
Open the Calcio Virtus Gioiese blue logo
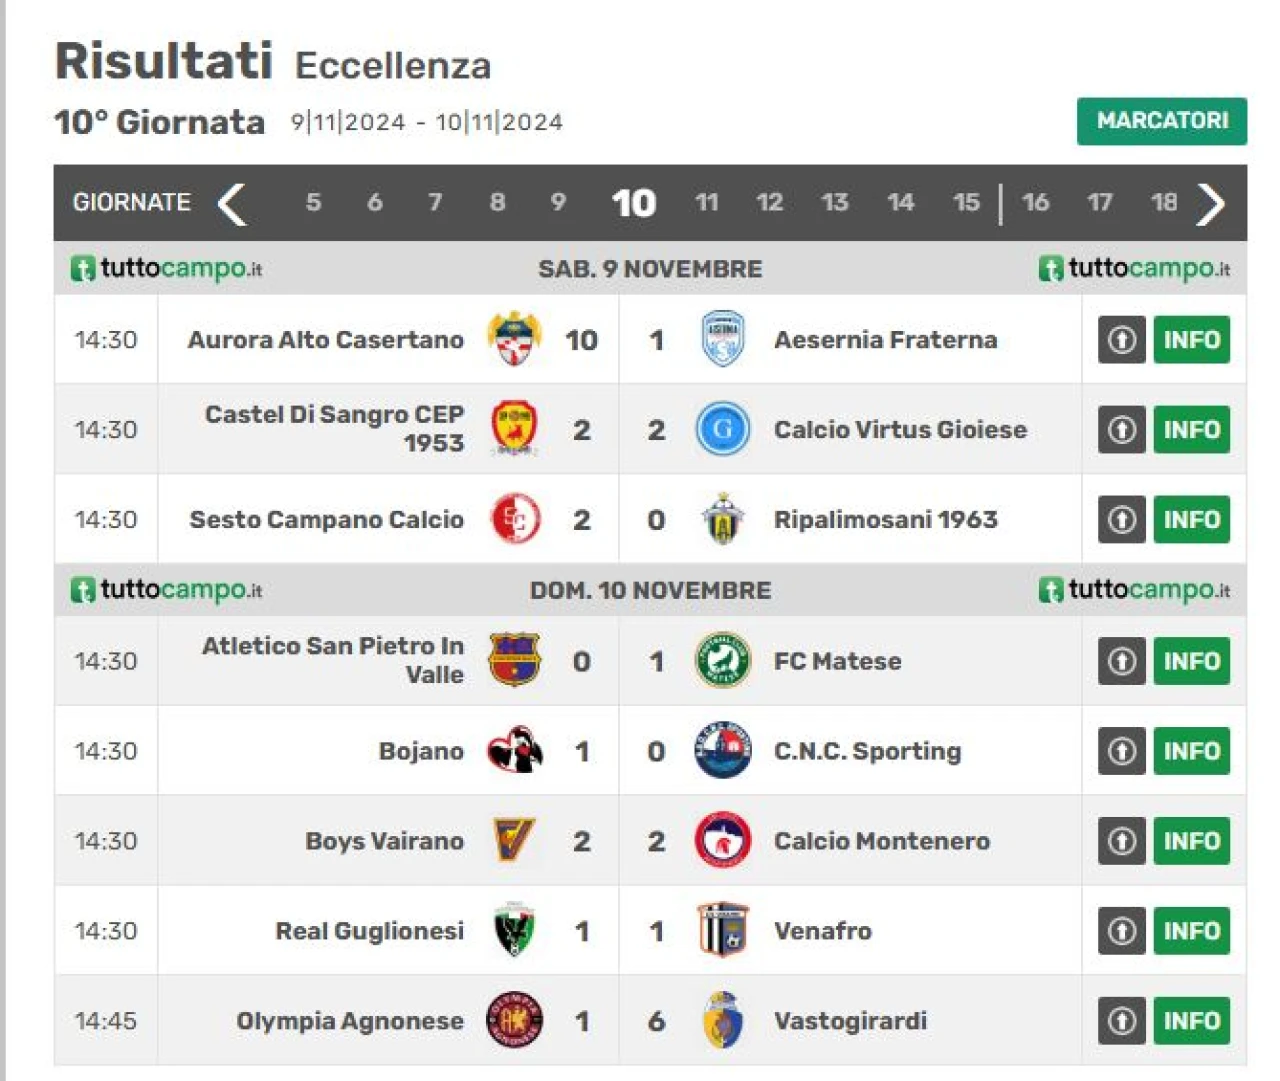(x=723, y=429)
